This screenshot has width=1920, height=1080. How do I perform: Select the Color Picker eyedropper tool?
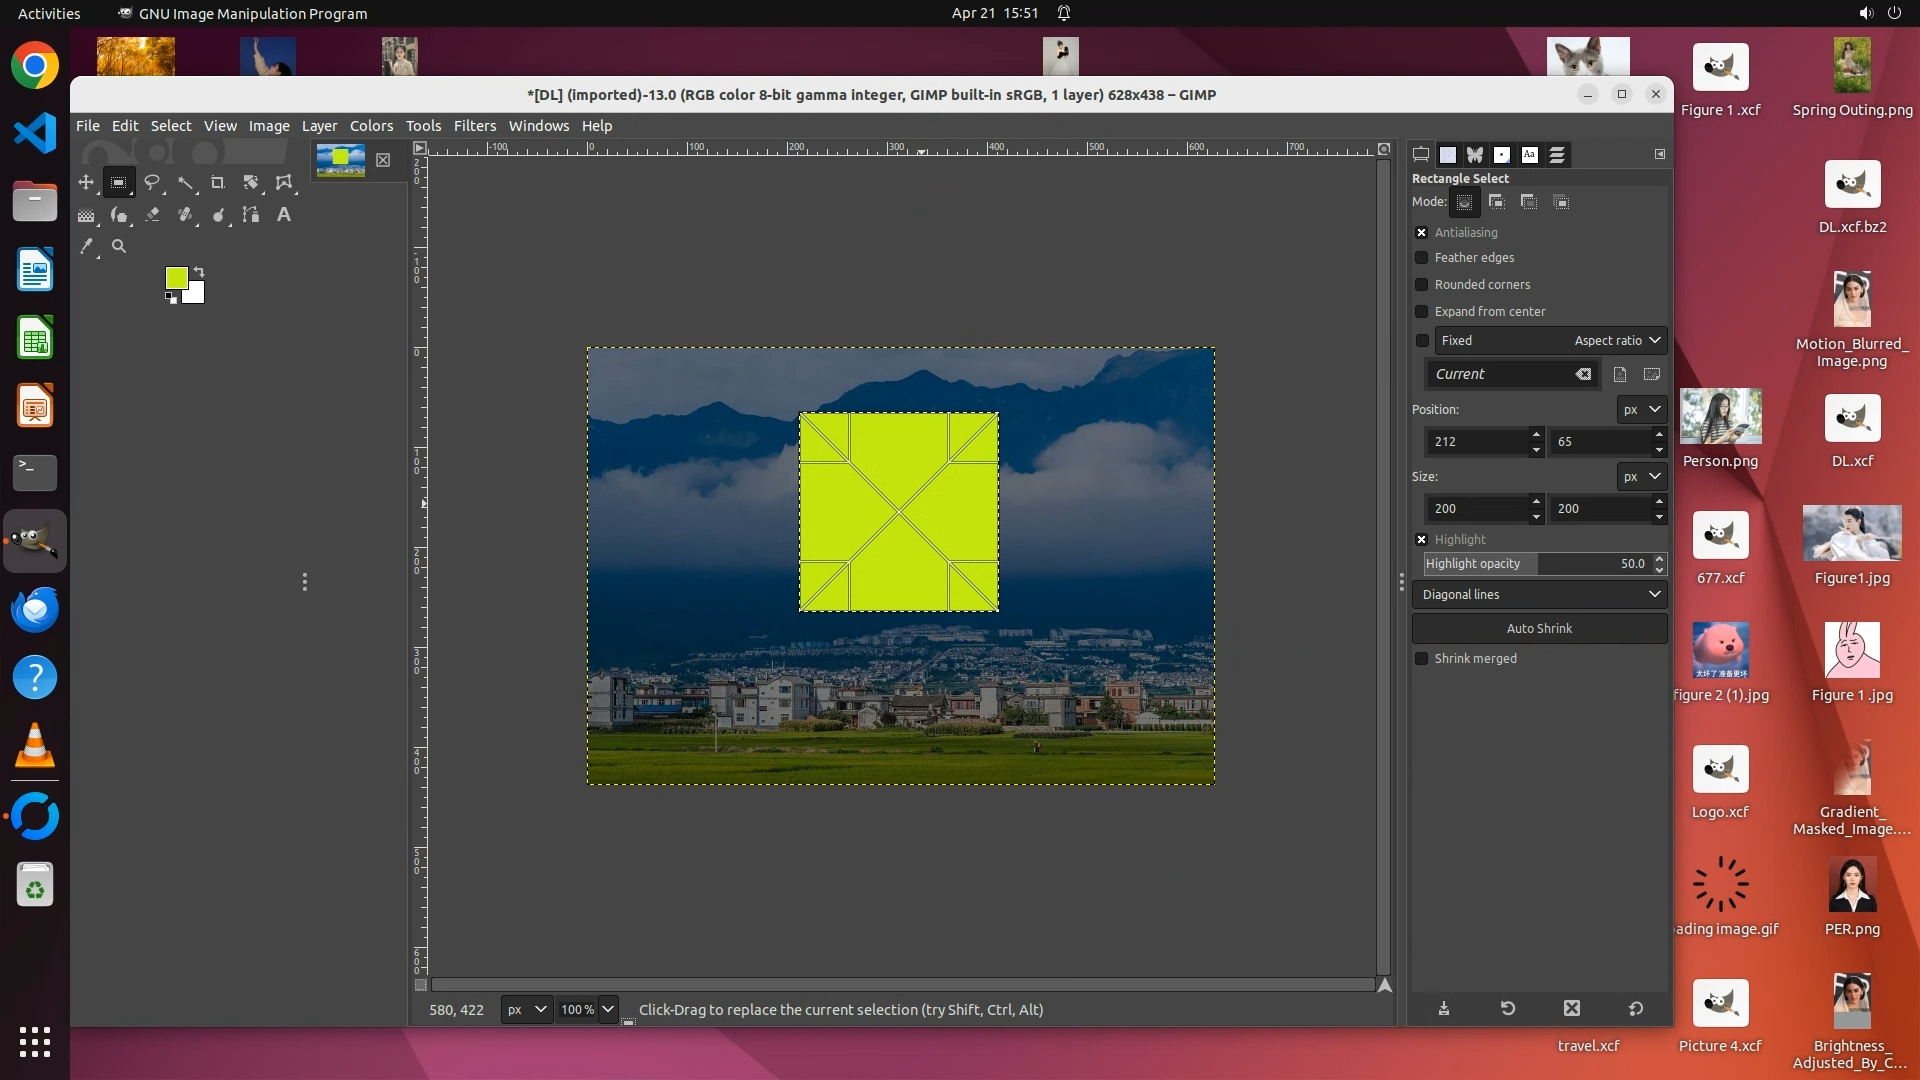click(86, 246)
